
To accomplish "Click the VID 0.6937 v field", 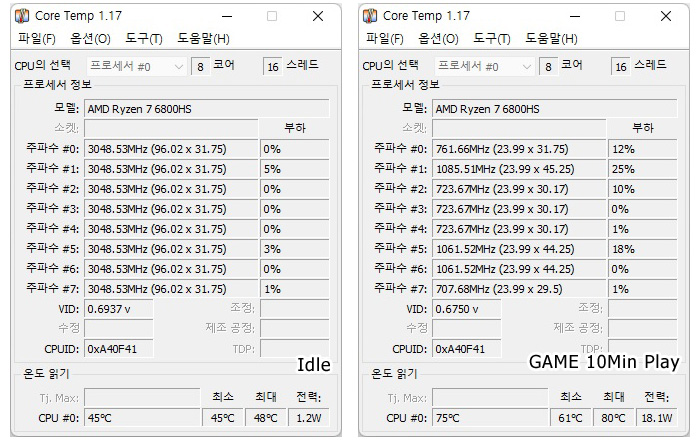I will point(118,309).
